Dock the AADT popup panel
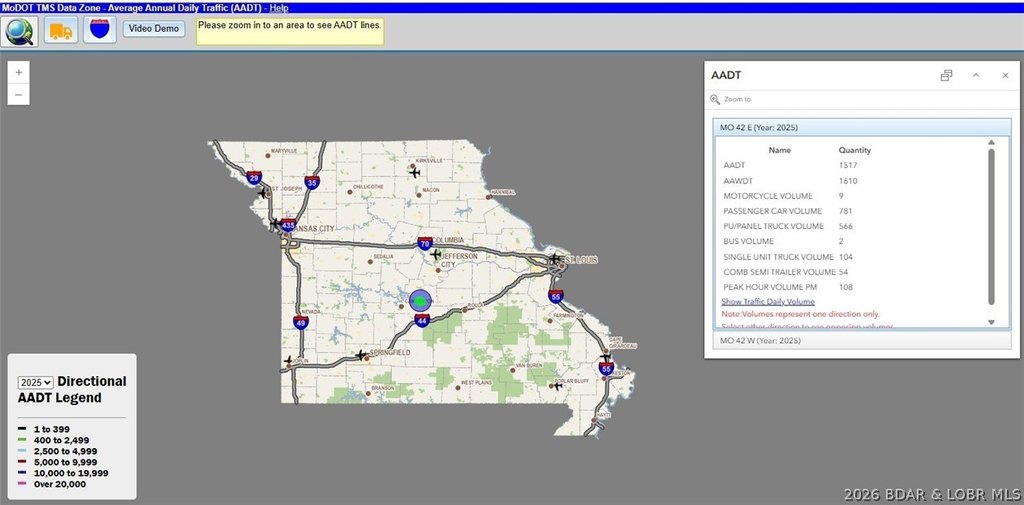The image size is (1024, 505). (x=946, y=76)
